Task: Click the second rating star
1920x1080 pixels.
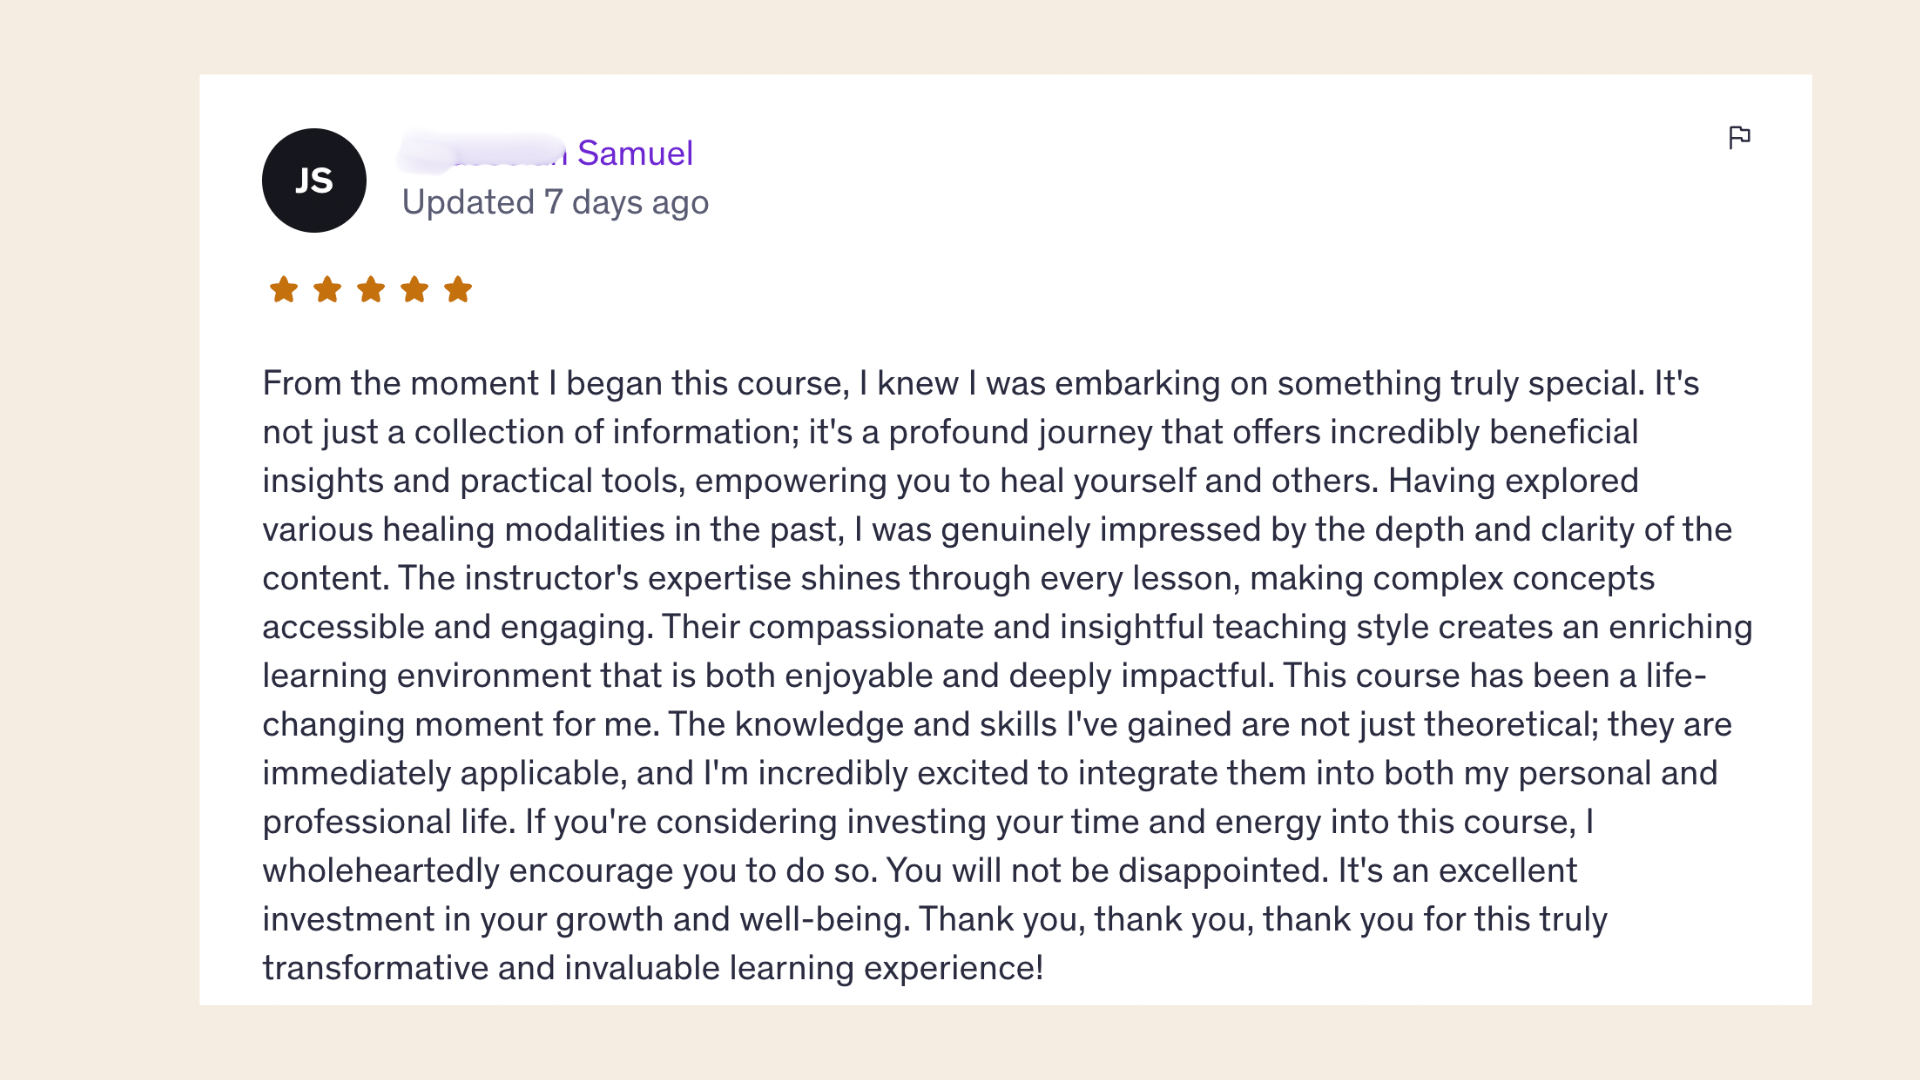Action: point(327,290)
